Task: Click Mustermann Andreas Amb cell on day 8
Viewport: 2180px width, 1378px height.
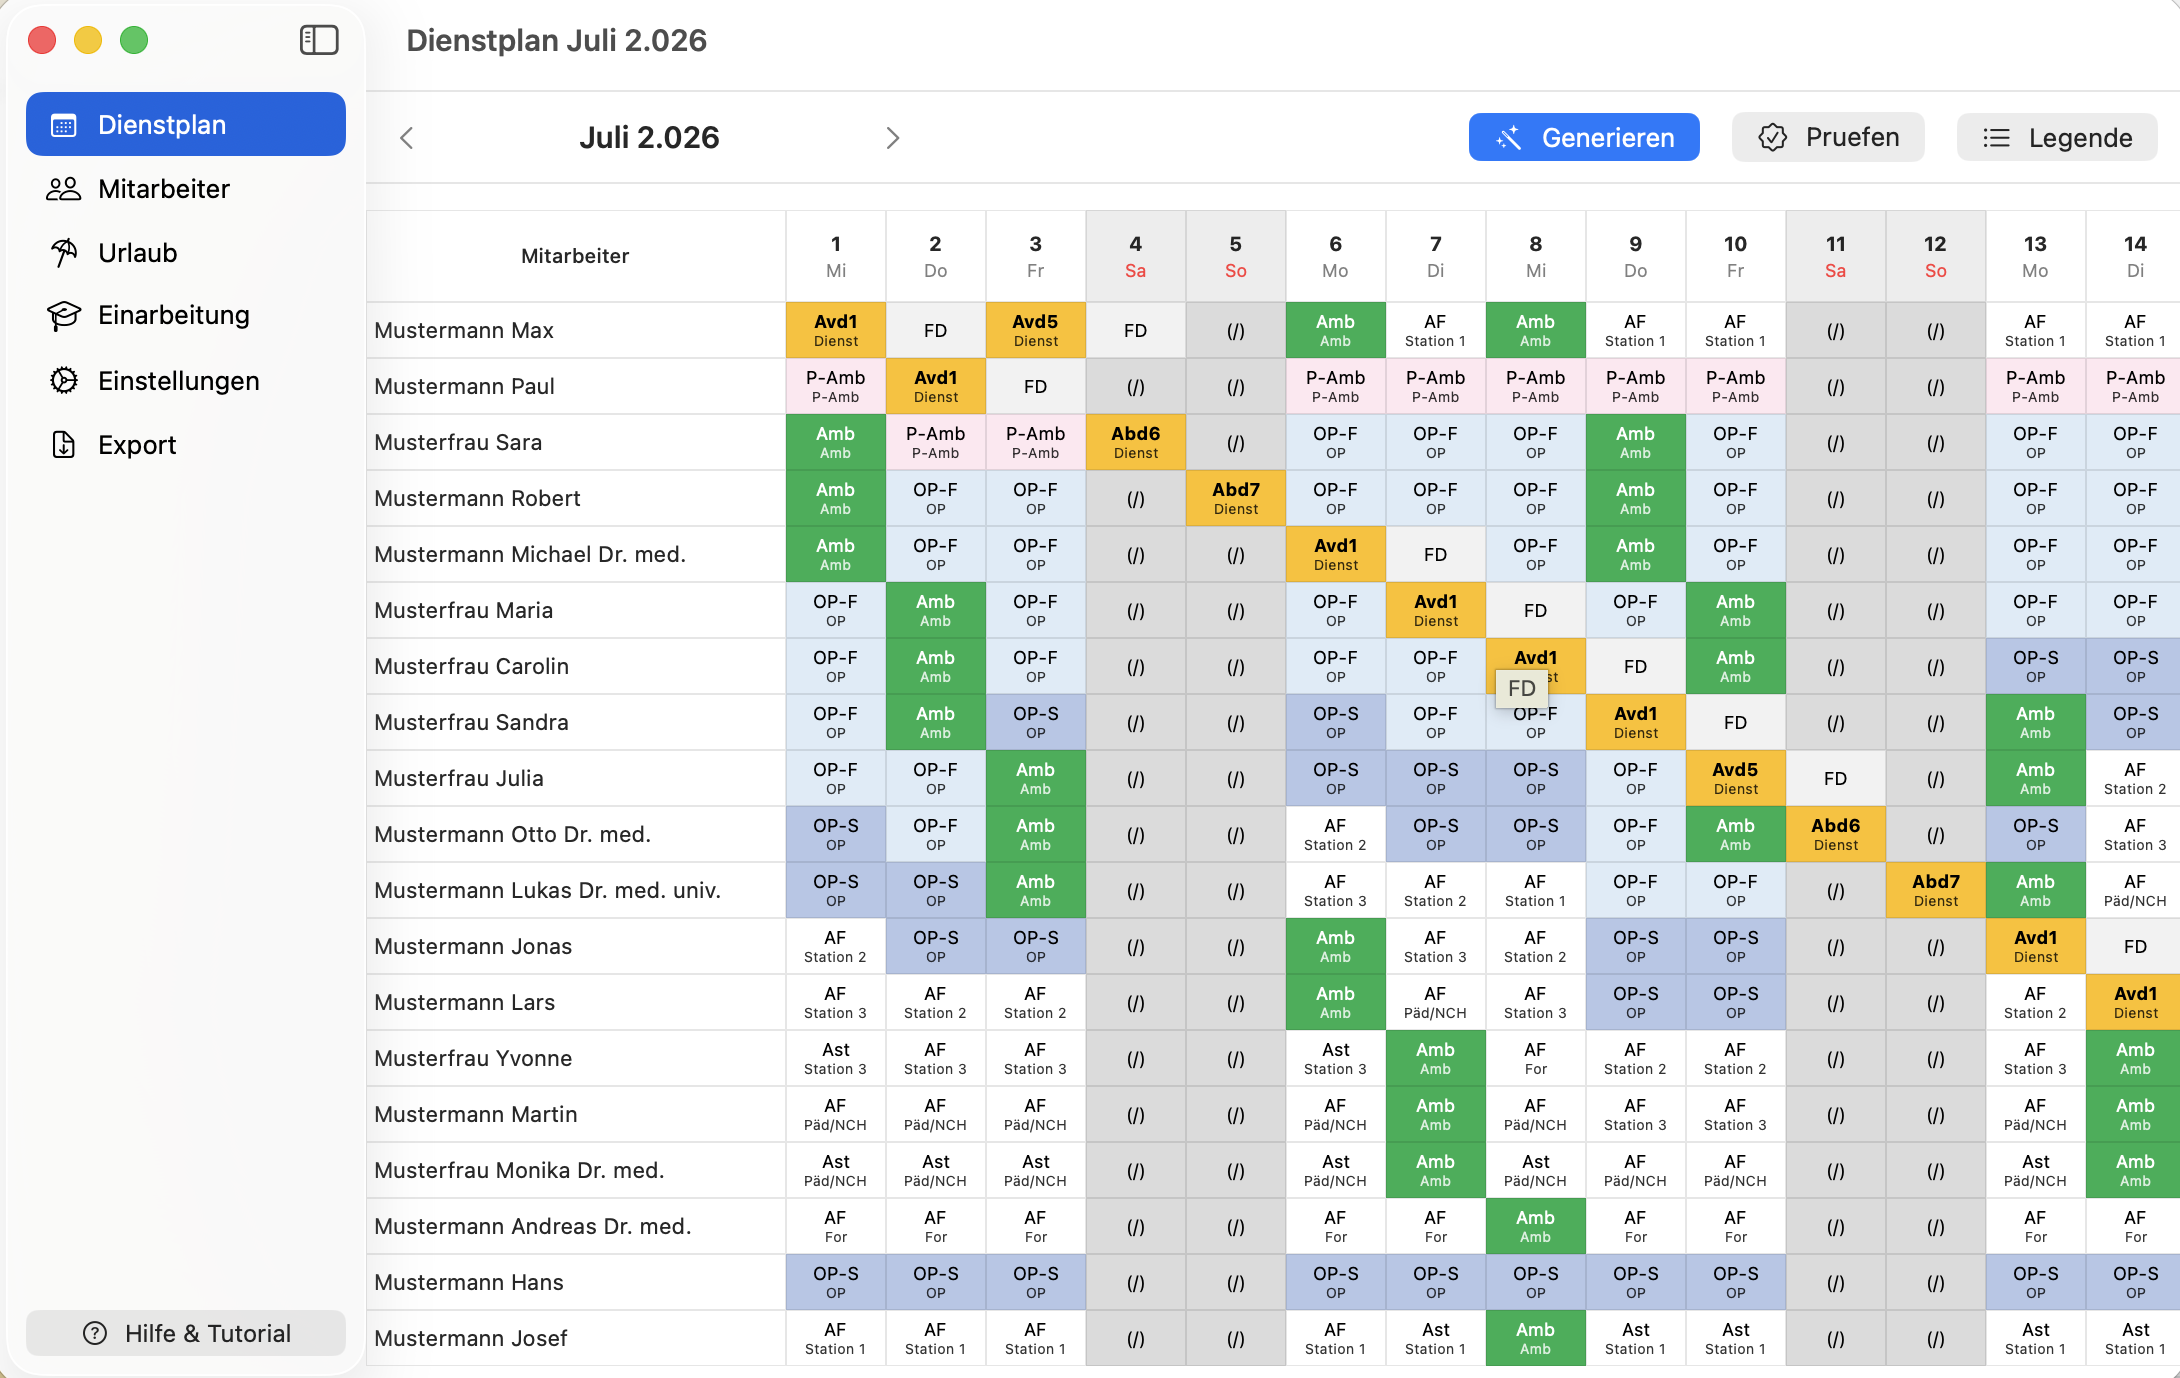Action: click(x=1536, y=1226)
